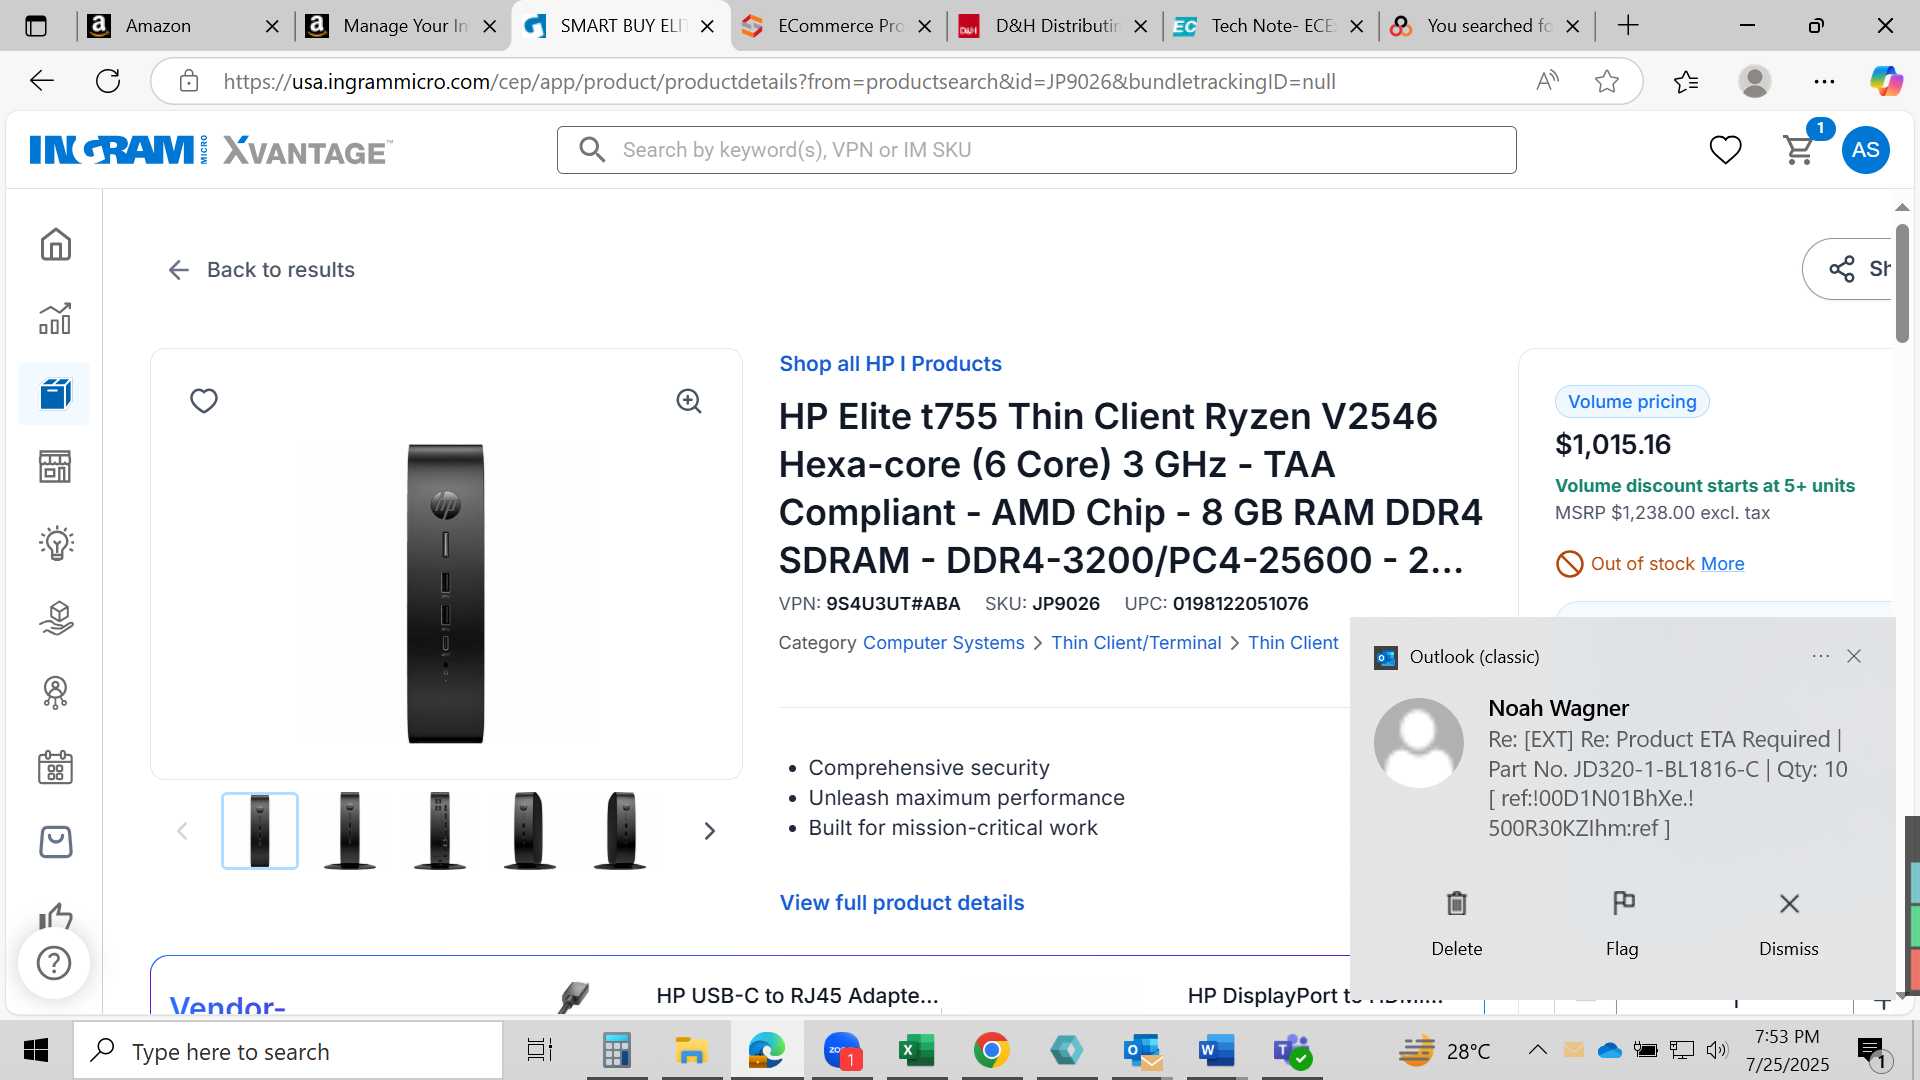
Task: Click the product search input field
Action: (1036, 150)
